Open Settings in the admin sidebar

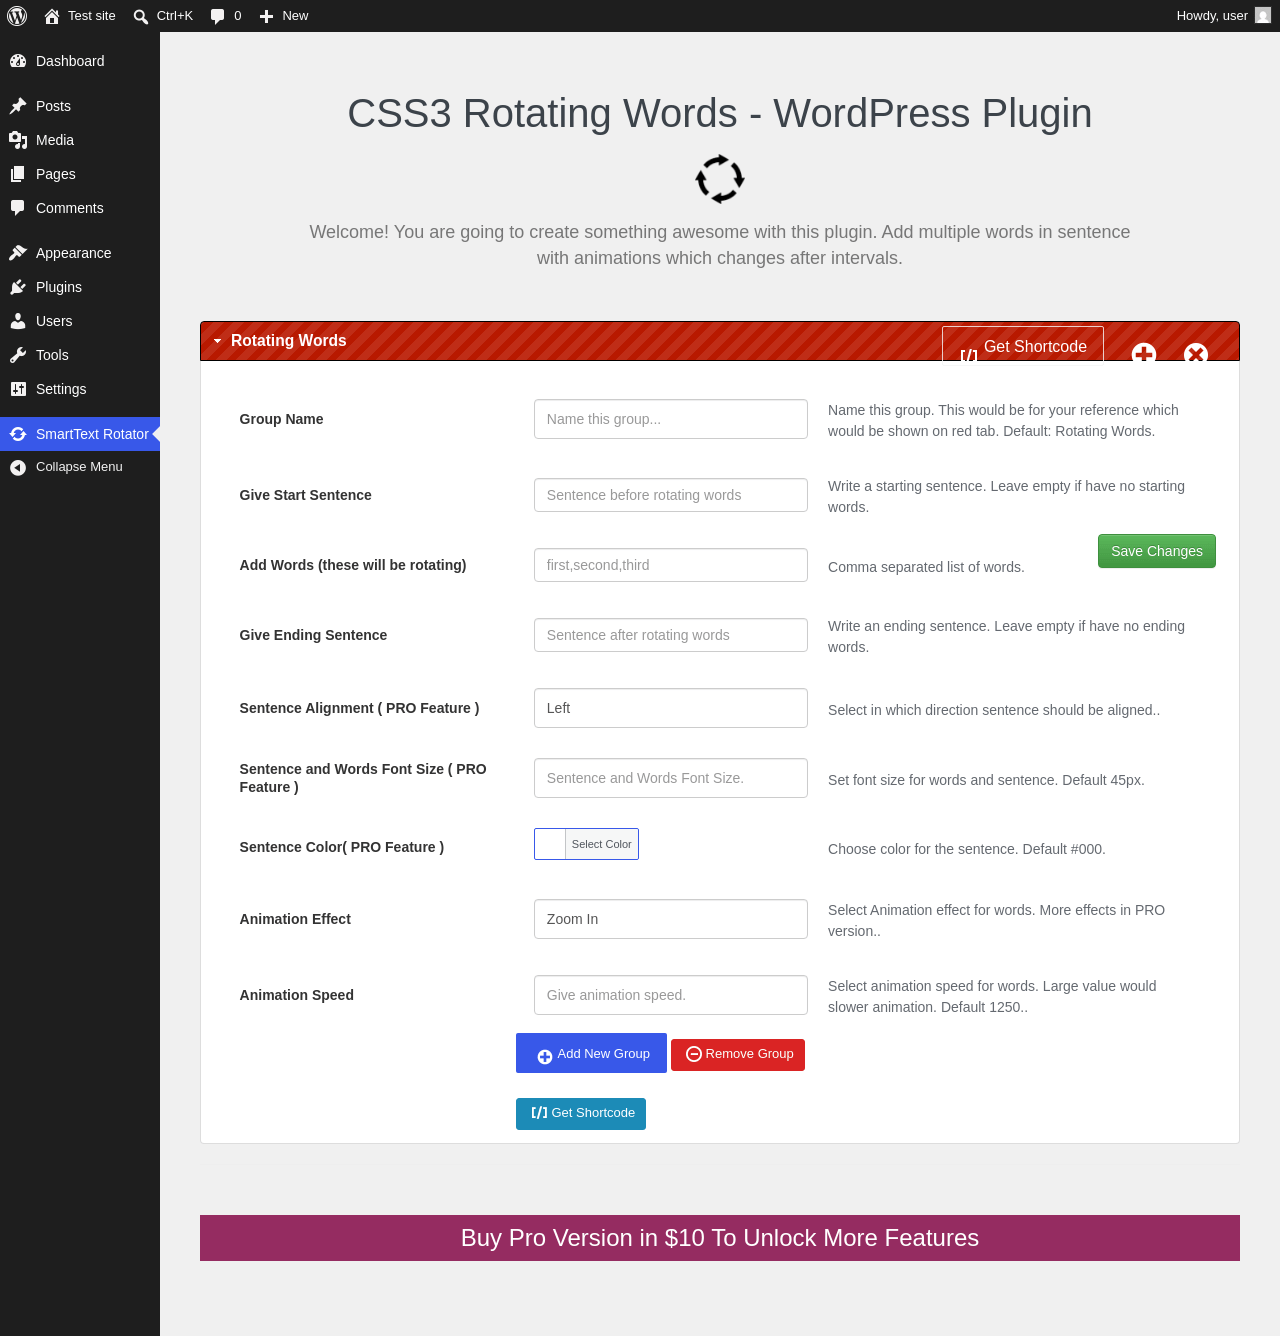click(x=80, y=389)
